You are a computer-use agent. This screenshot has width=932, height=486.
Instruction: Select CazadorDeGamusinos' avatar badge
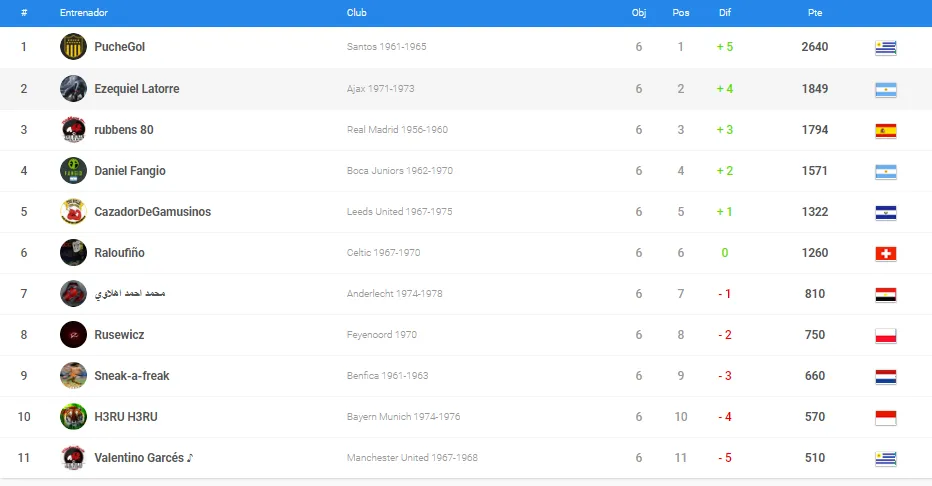click(x=73, y=212)
